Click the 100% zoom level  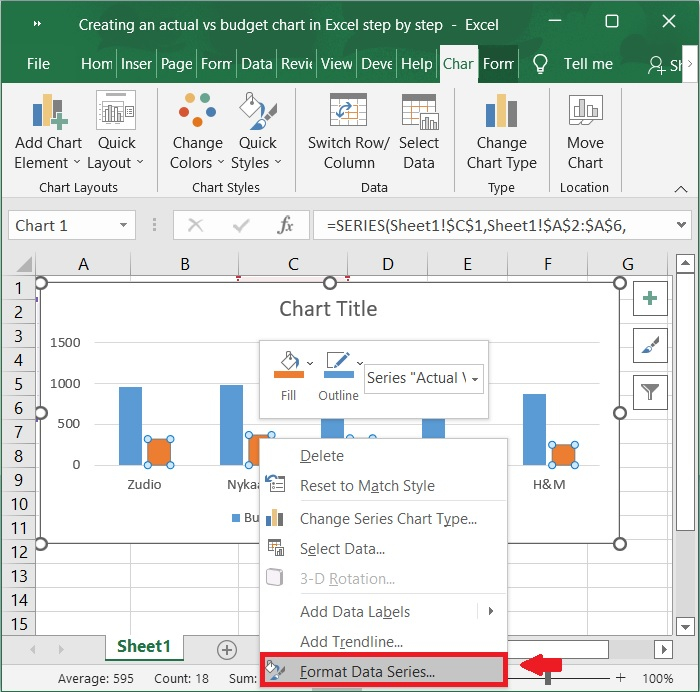658,679
